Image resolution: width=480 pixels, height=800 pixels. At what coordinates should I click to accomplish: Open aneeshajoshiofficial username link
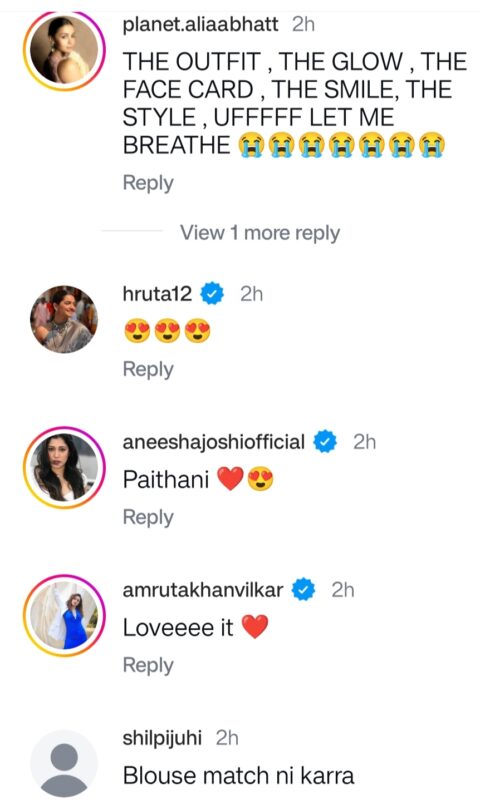pos(214,442)
